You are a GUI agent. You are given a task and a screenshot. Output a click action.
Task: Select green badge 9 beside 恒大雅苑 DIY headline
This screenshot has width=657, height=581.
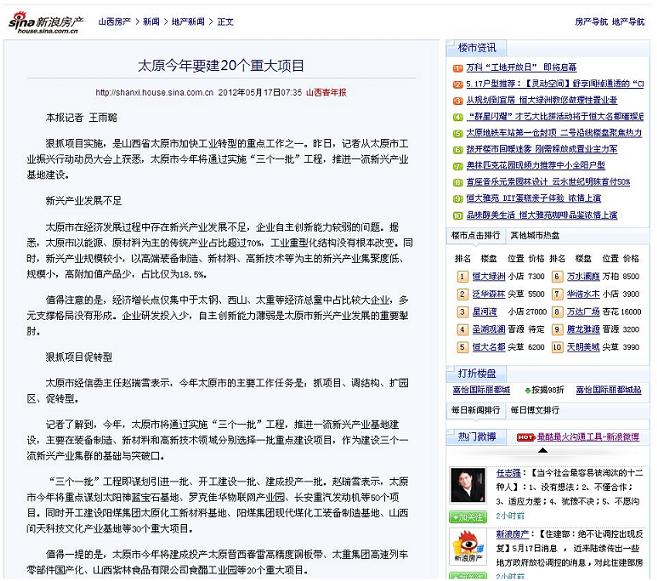tap(458, 199)
